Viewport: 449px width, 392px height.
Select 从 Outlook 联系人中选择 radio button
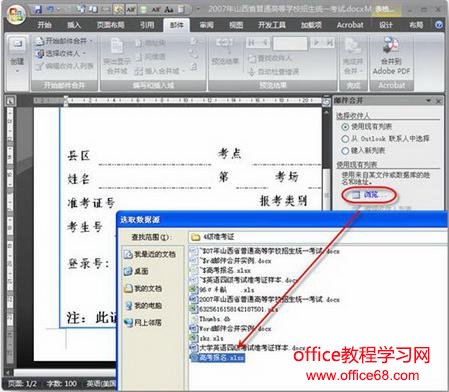point(345,139)
